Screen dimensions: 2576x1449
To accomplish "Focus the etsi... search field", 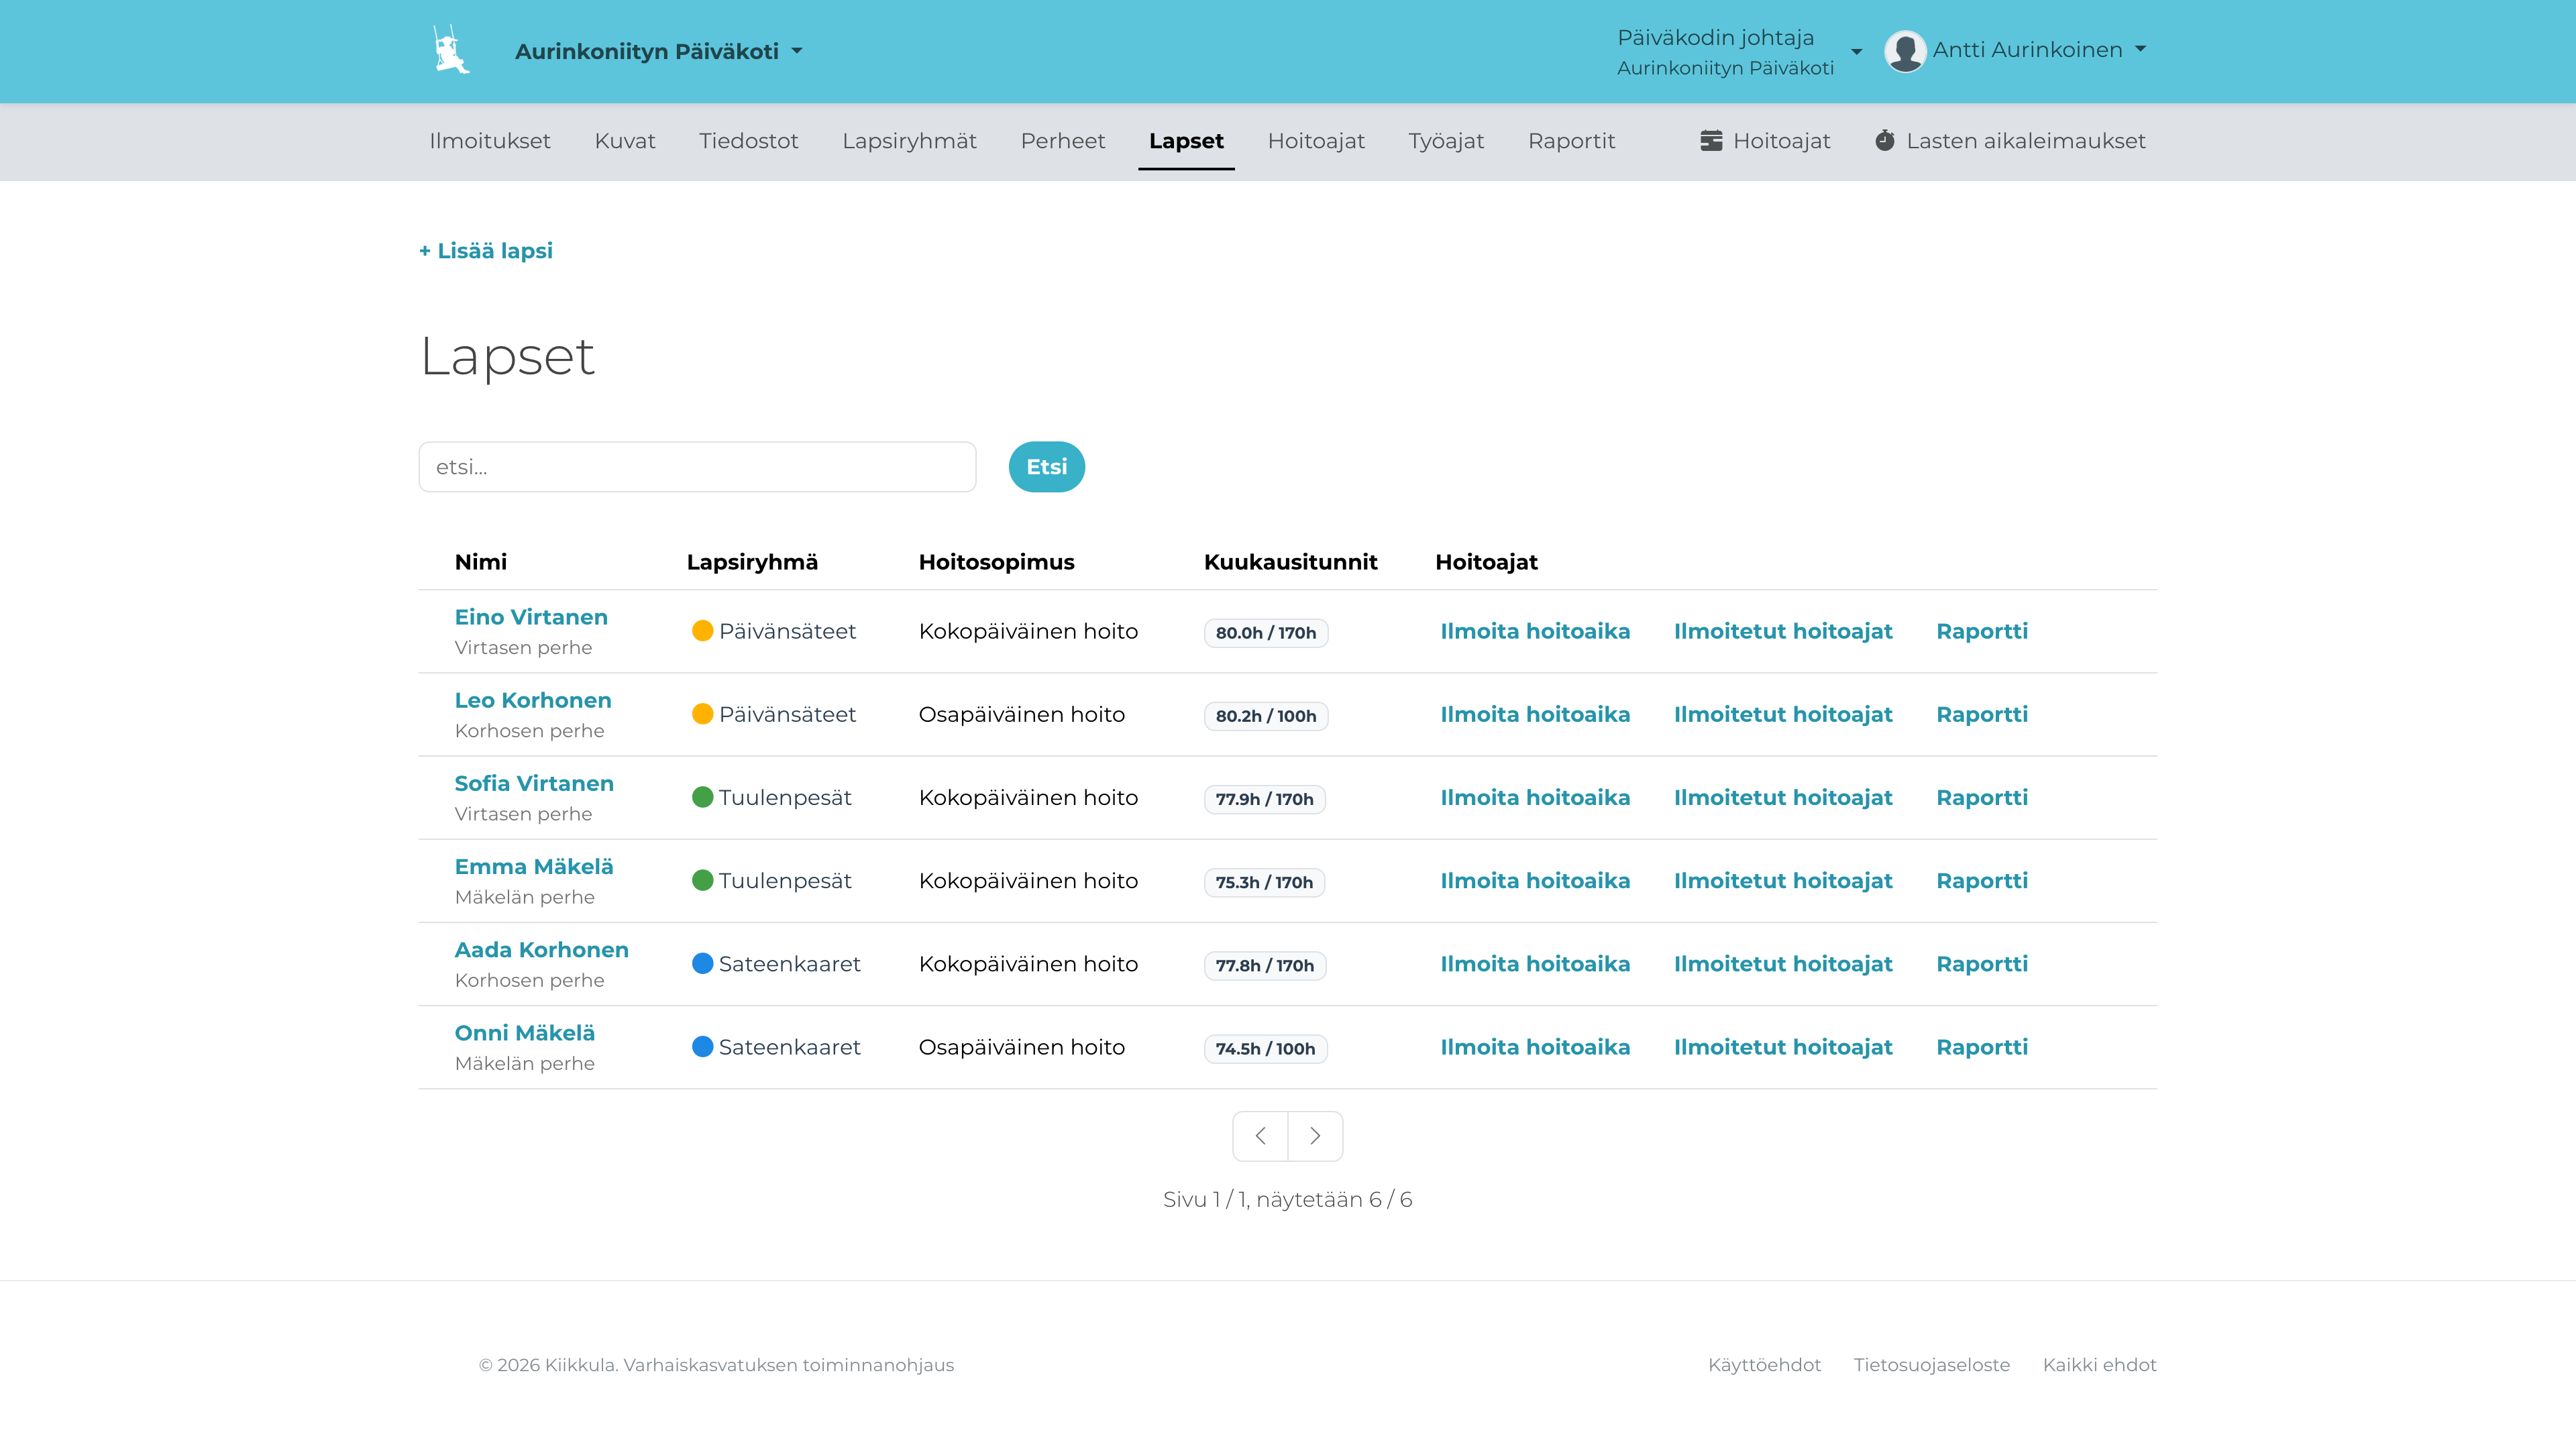I will coord(697,467).
